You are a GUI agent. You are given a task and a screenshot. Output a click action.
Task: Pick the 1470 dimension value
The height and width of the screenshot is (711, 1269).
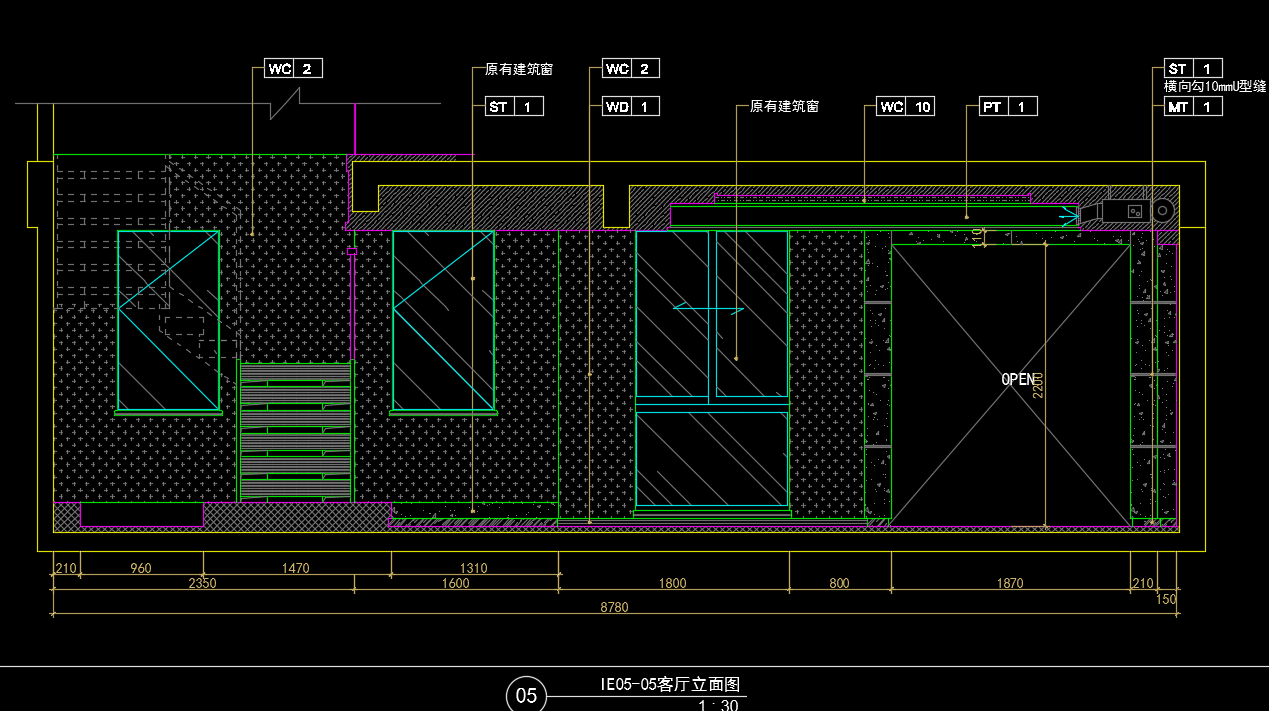click(295, 568)
